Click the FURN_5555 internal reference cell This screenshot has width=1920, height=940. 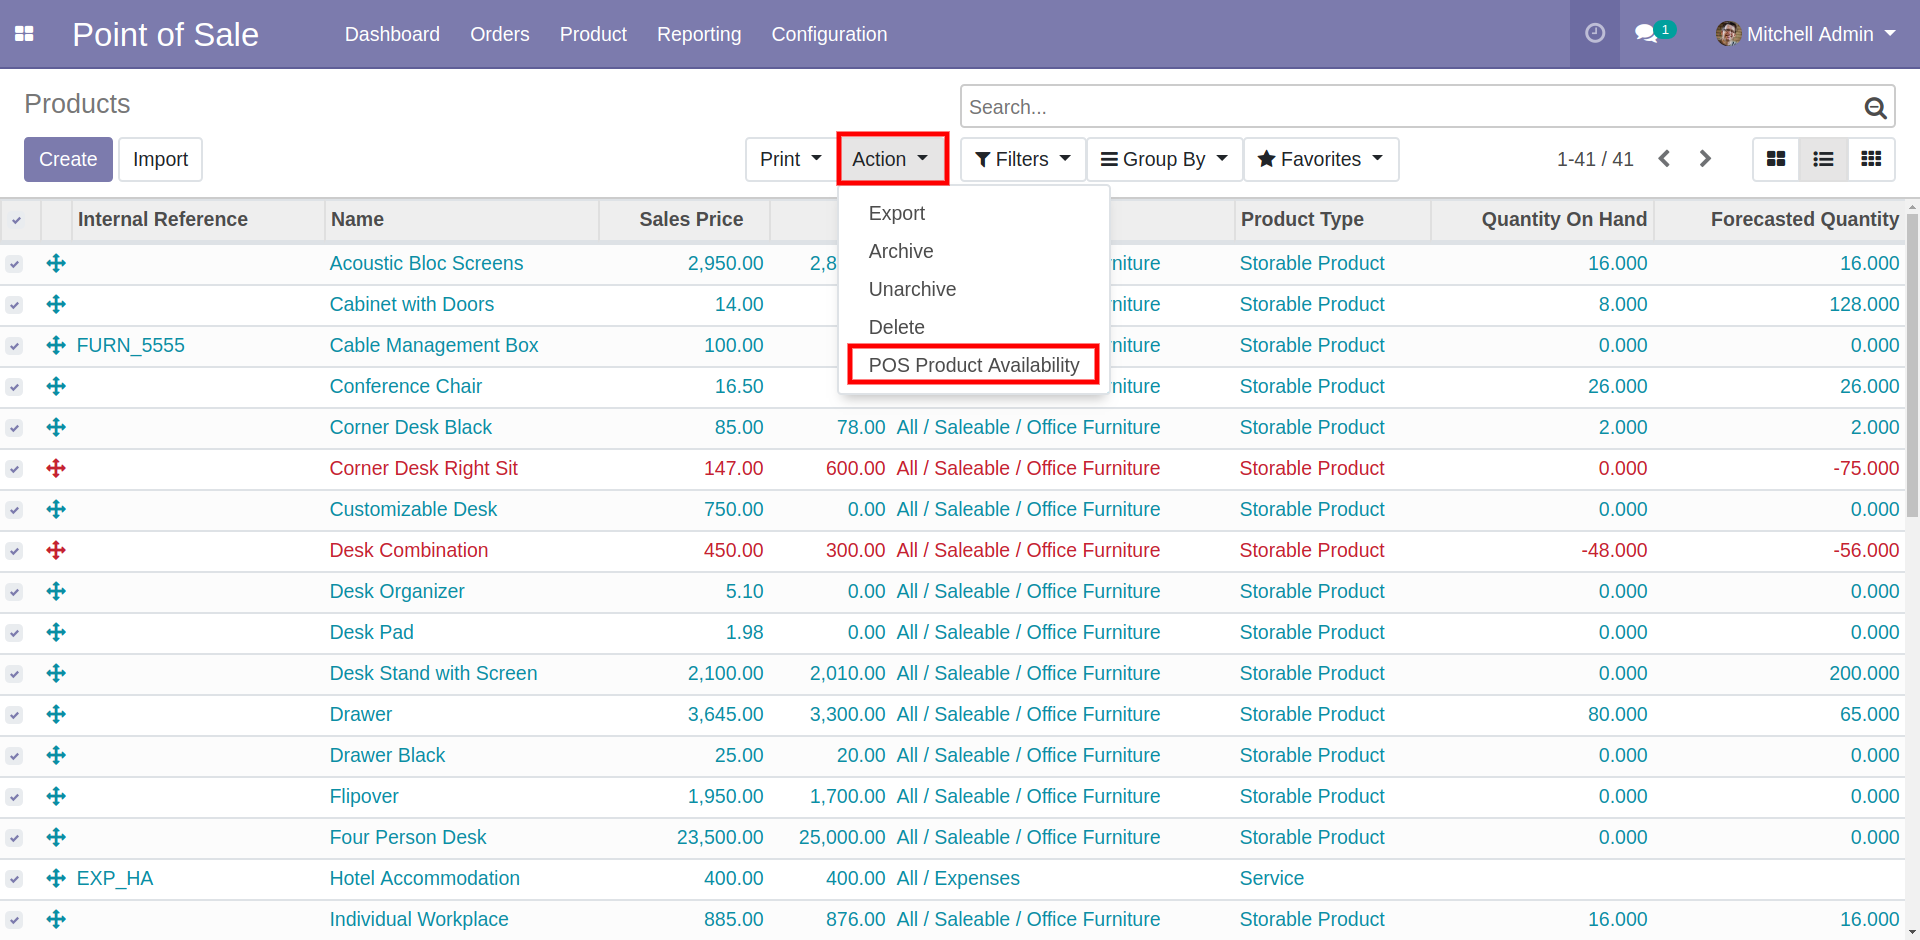tap(131, 345)
